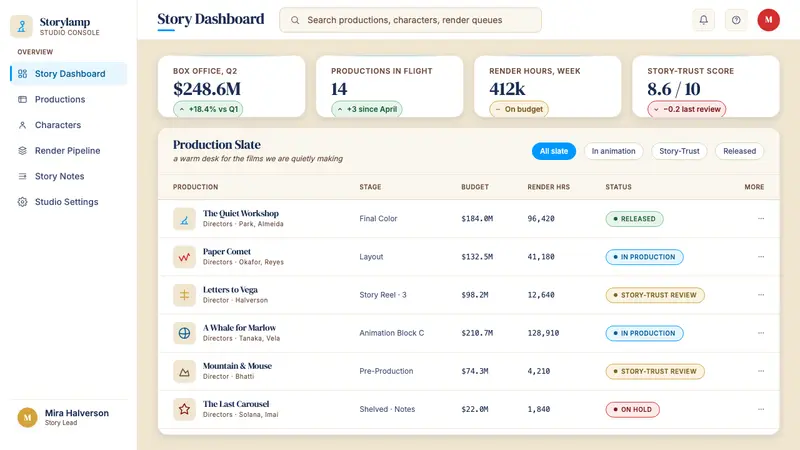This screenshot has height=450, width=800.
Task: Open the help question-mark icon
Action: (x=736, y=20)
